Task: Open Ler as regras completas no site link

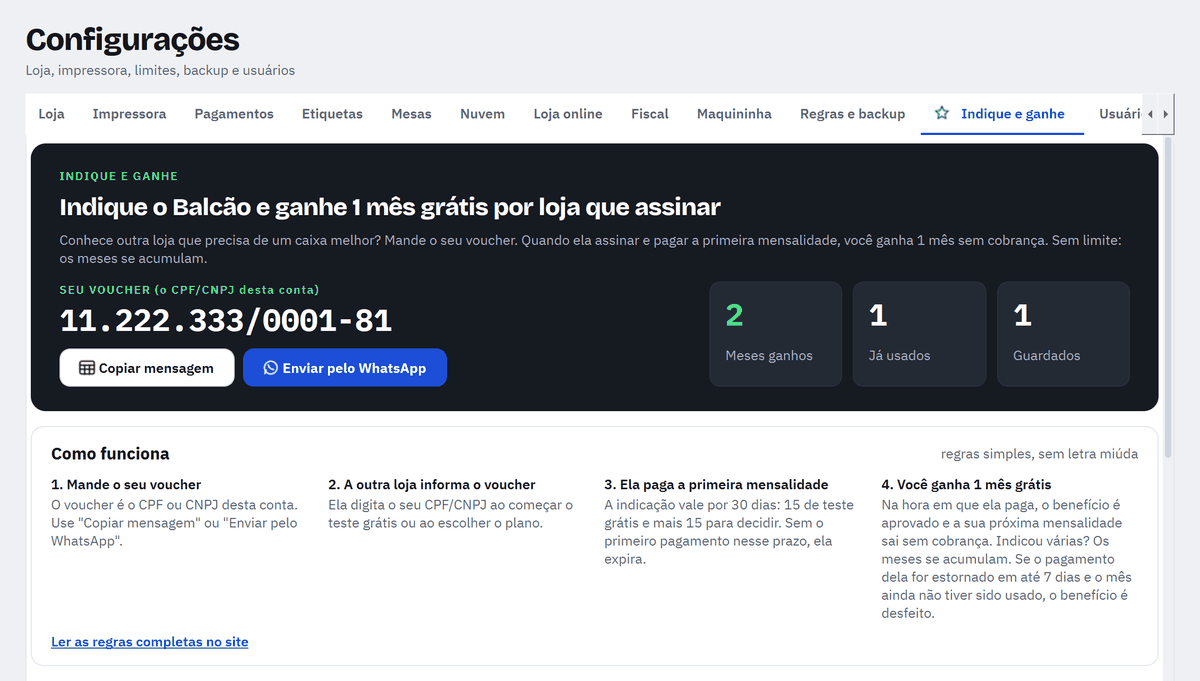Action: click(x=150, y=642)
